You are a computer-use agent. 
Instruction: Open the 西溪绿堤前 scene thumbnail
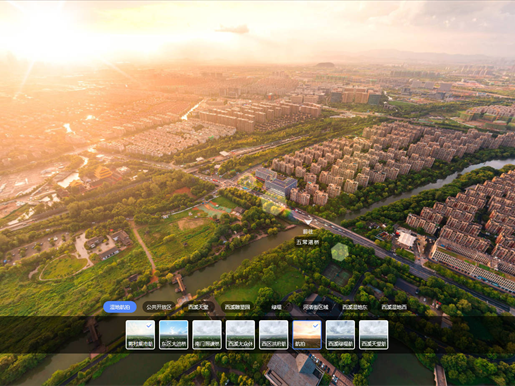(x=340, y=335)
